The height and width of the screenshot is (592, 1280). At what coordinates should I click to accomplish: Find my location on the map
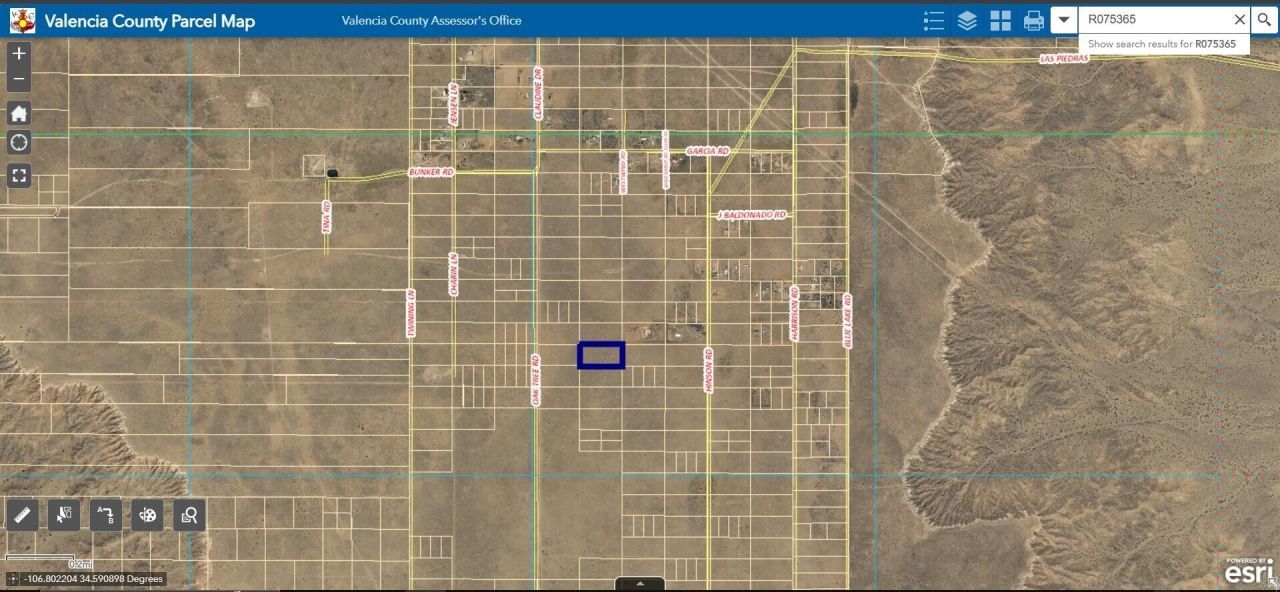[x=19, y=143]
